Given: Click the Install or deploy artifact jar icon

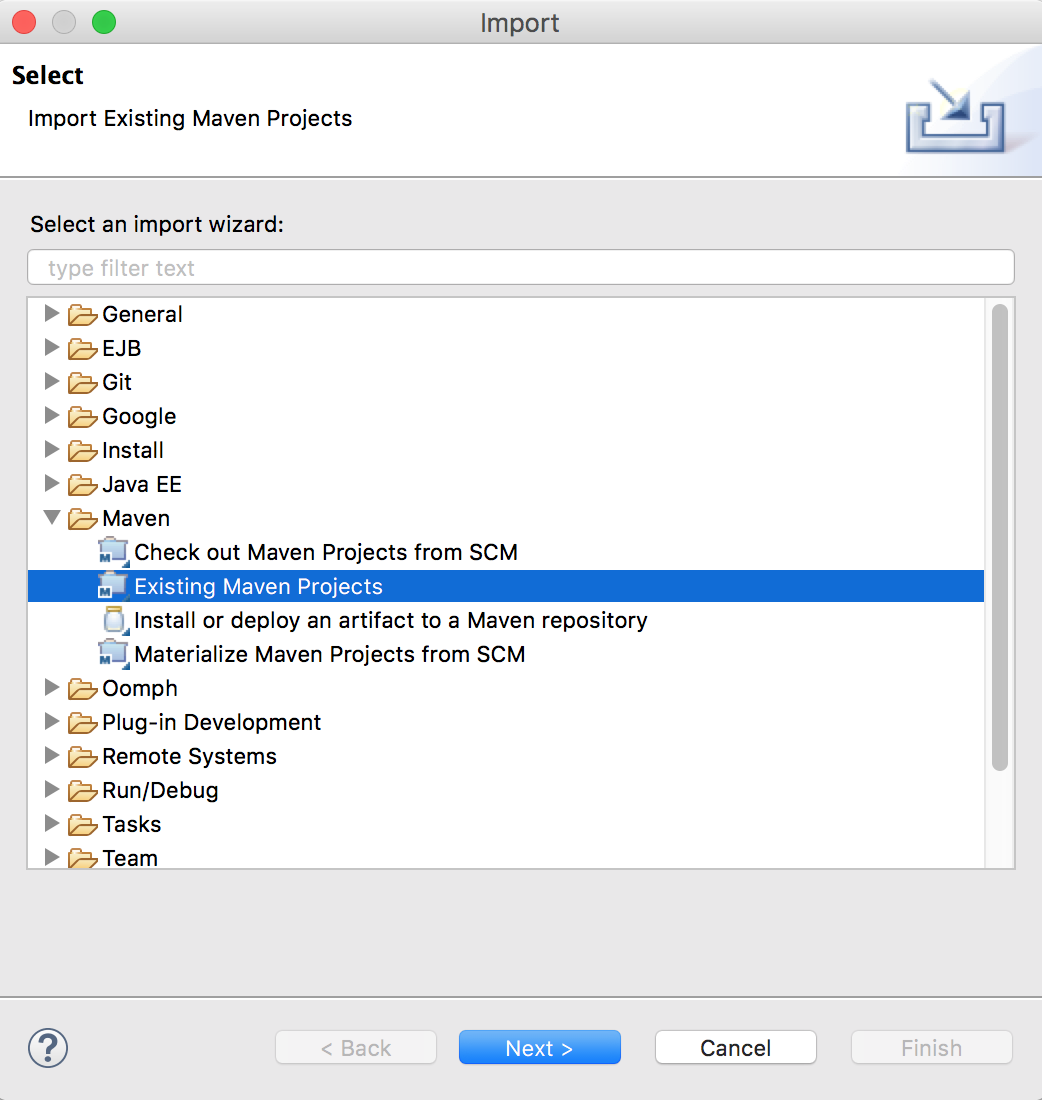Looking at the screenshot, I should pyautogui.click(x=115, y=620).
